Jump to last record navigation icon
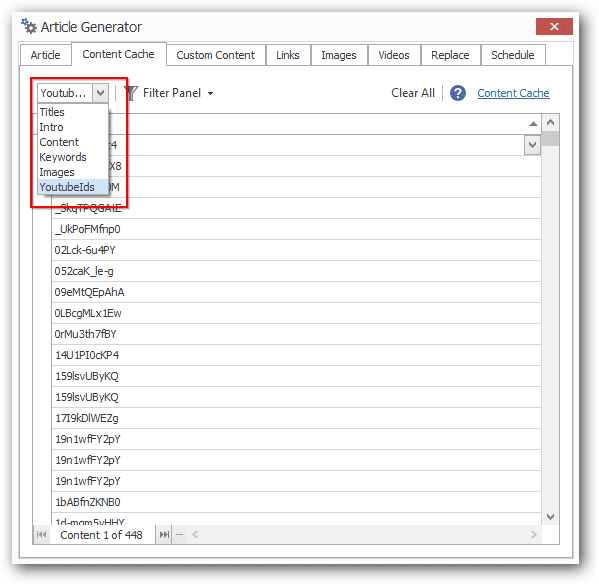599x584 pixels. (165, 534)
